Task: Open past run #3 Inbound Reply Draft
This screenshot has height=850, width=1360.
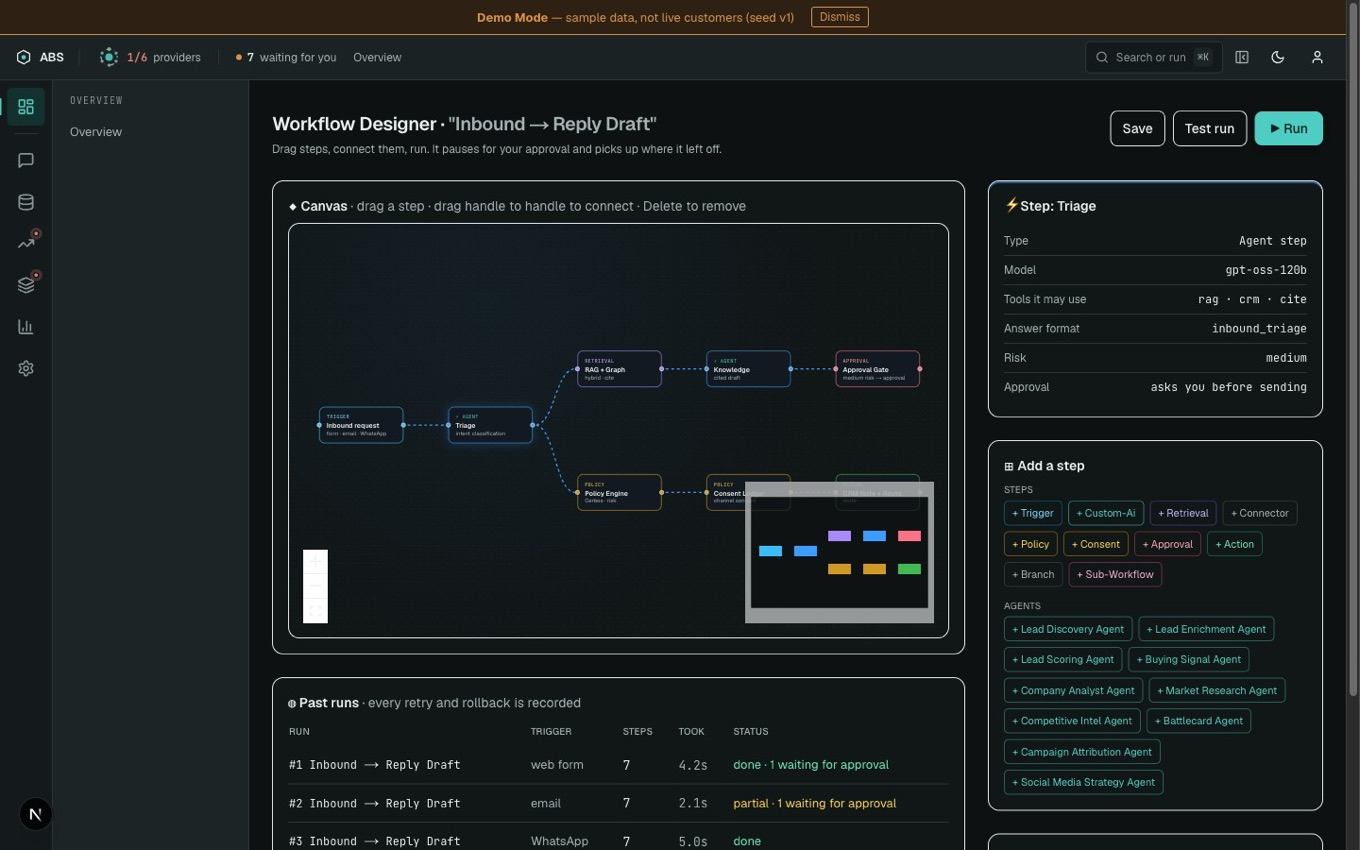Action: coord(618,841)
